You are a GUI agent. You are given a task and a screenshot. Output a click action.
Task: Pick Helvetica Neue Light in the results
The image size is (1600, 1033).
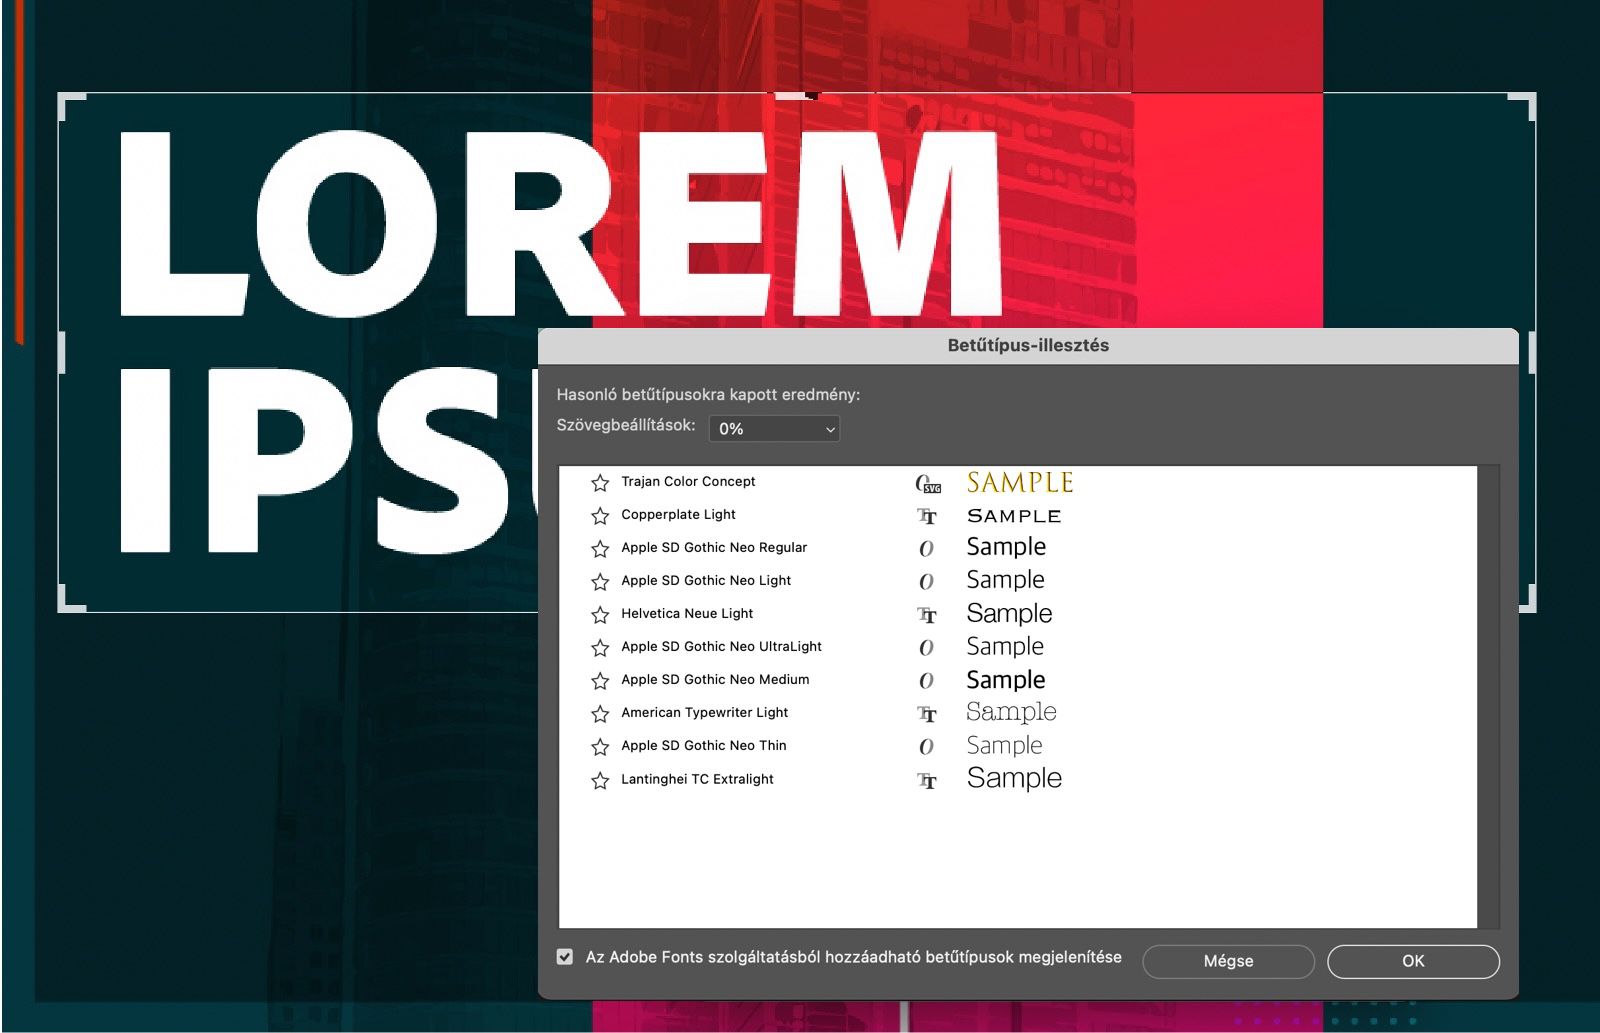pos(687,613)
